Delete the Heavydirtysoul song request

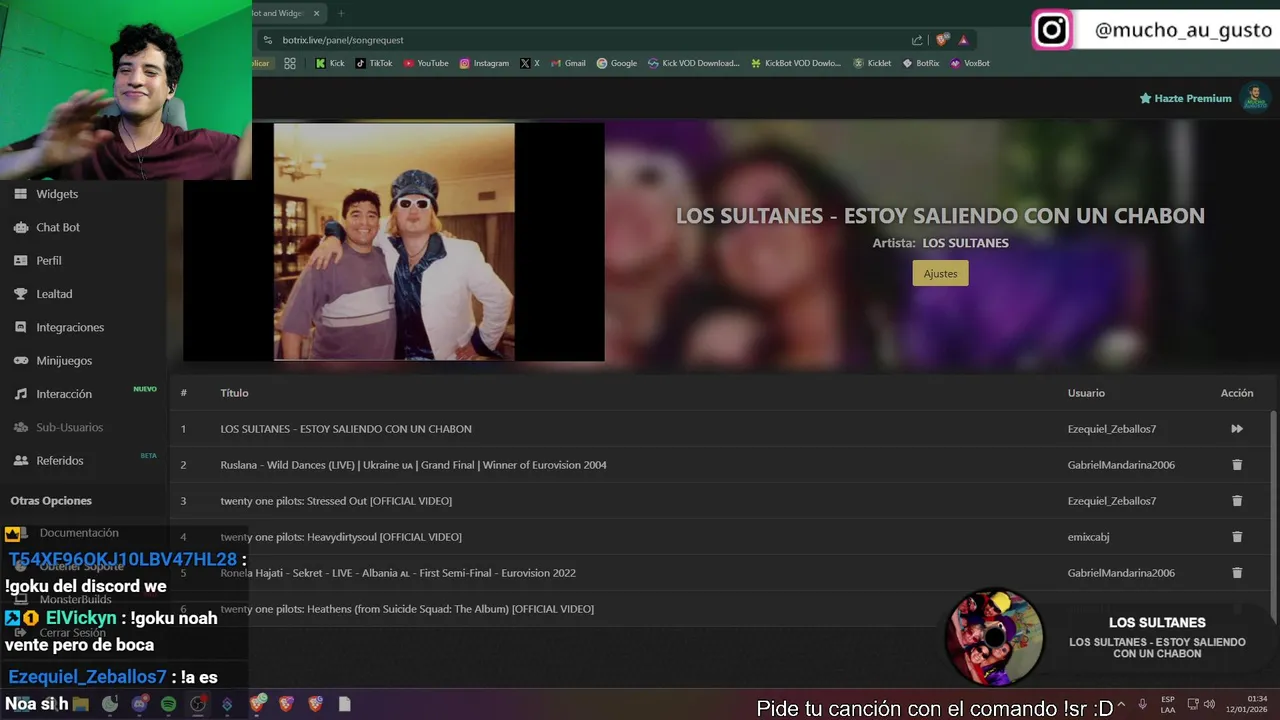click(x=1237, y=537)
